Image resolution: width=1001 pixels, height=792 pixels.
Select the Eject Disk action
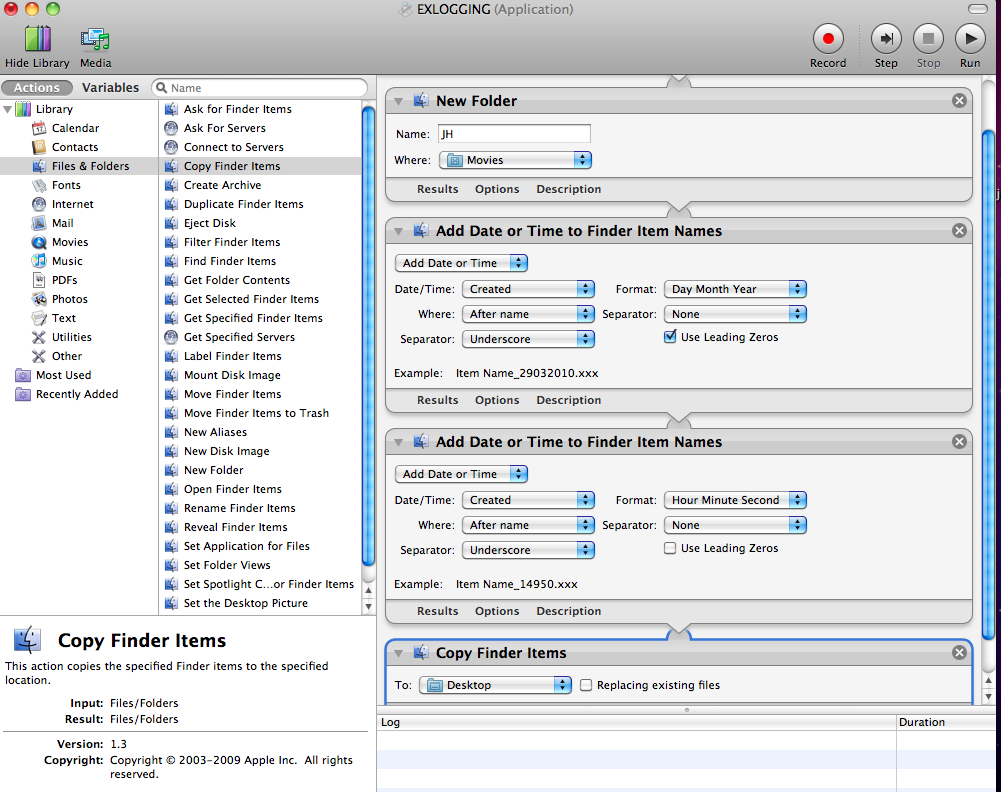tap(209, 223)
